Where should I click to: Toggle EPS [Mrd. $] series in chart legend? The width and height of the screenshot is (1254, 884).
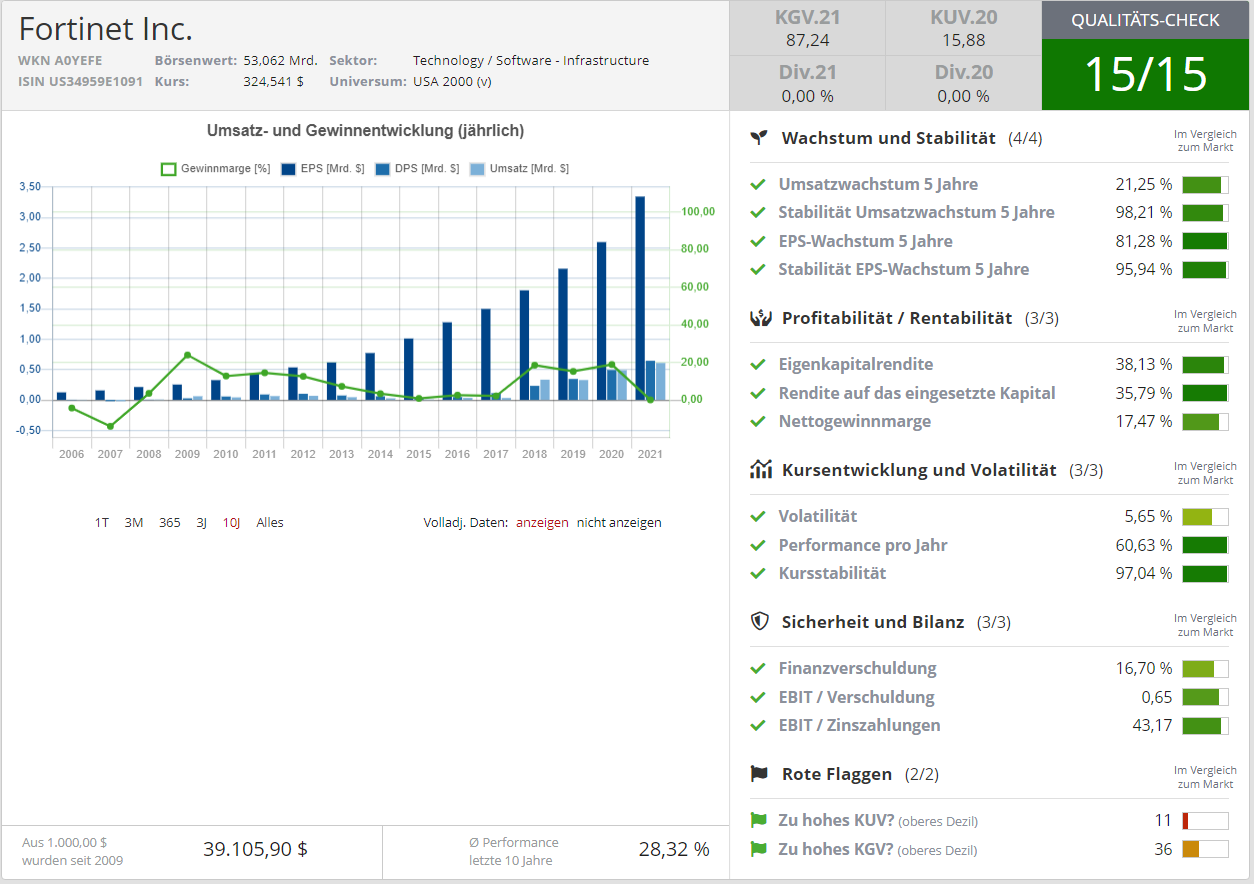pos(322,169)
